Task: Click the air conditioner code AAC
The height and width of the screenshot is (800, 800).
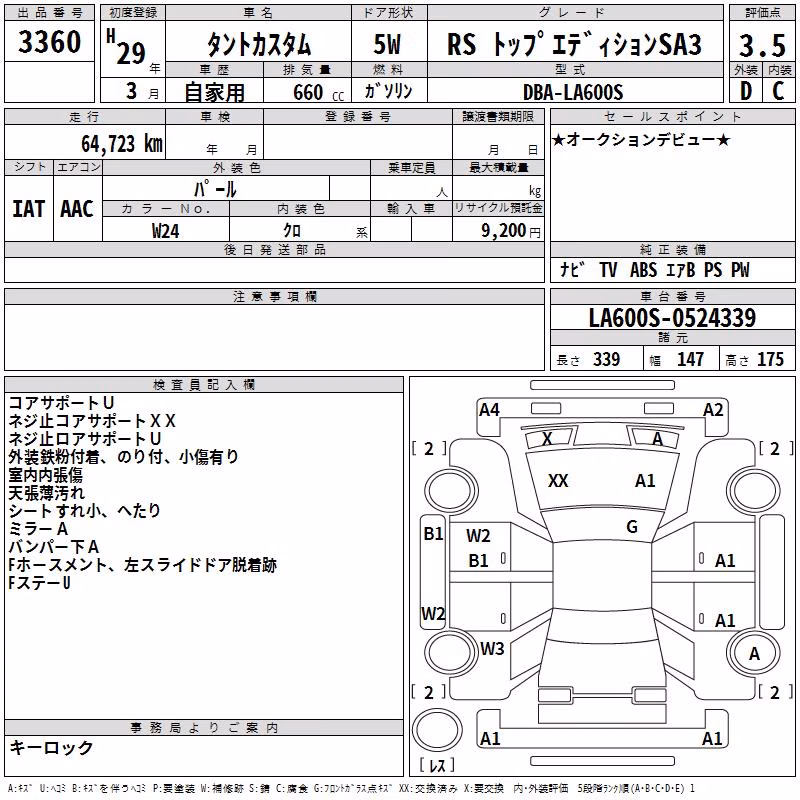Action: (77, 209)
